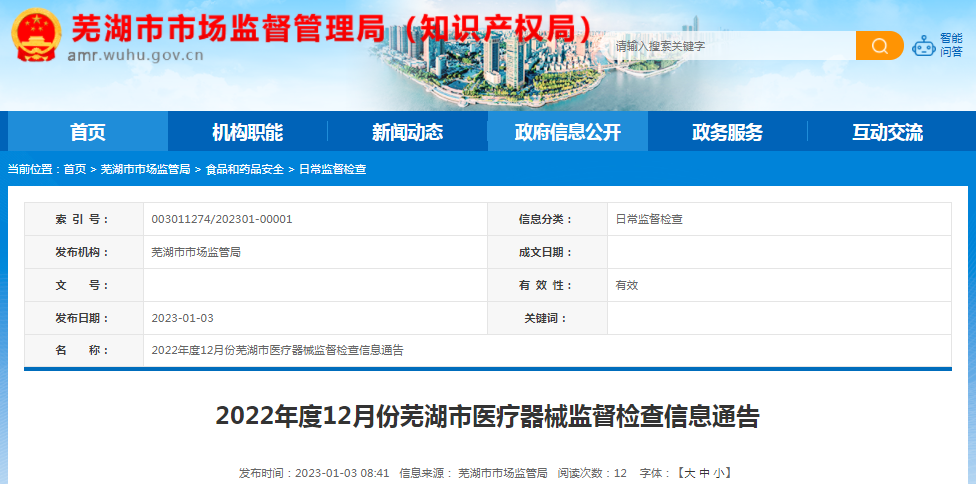The image size is (976, 484).
Task: Open the 机构职能 navigation tab
Action: coord(248,132)
